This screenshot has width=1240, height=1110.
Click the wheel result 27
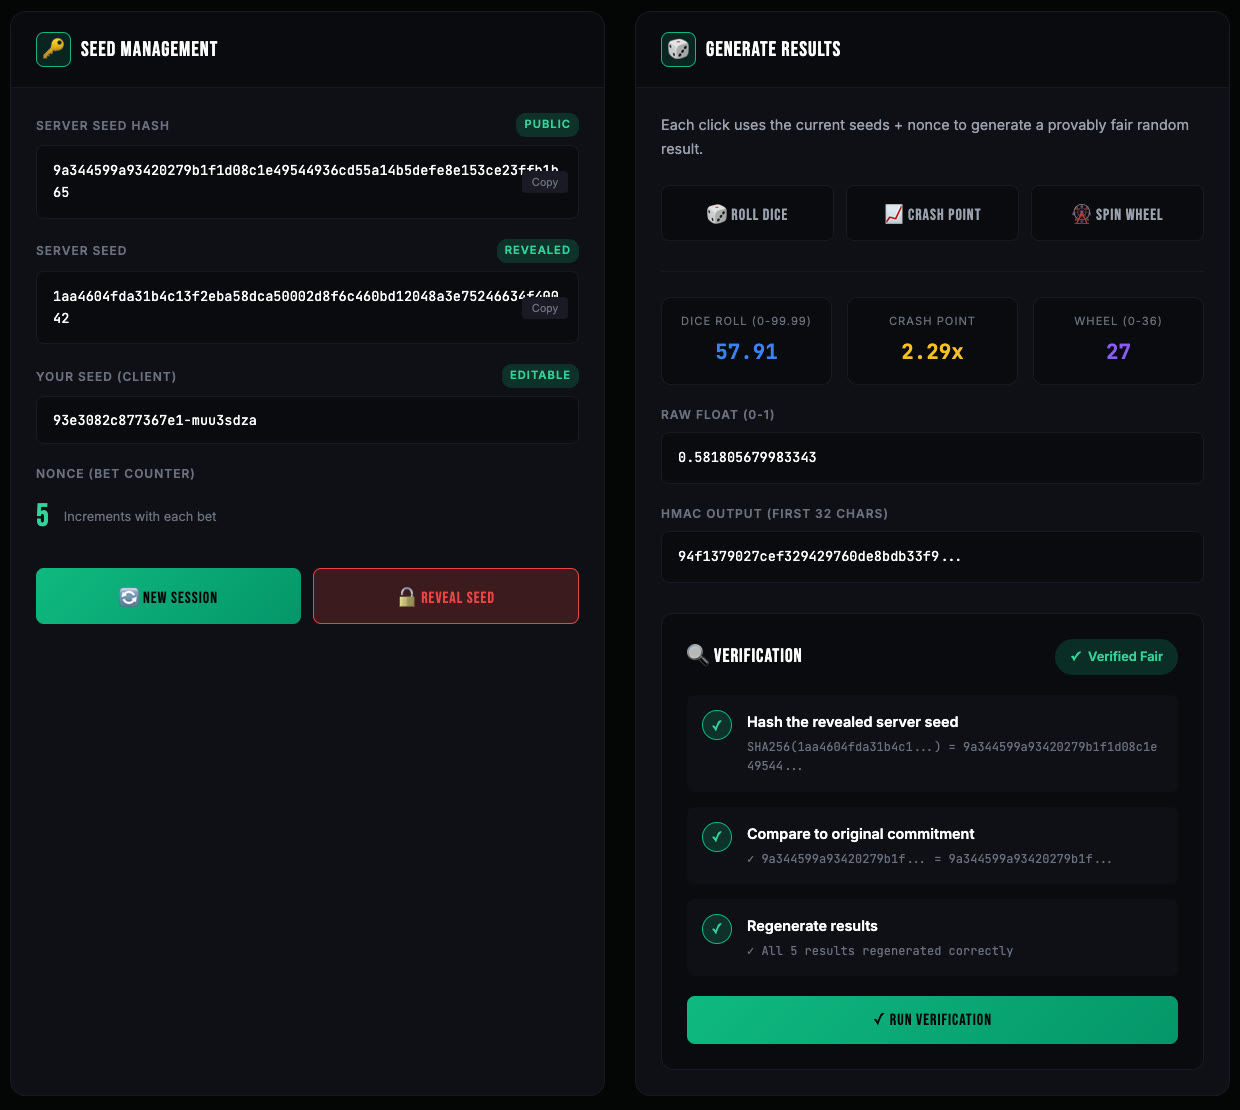click(1118, 352)
